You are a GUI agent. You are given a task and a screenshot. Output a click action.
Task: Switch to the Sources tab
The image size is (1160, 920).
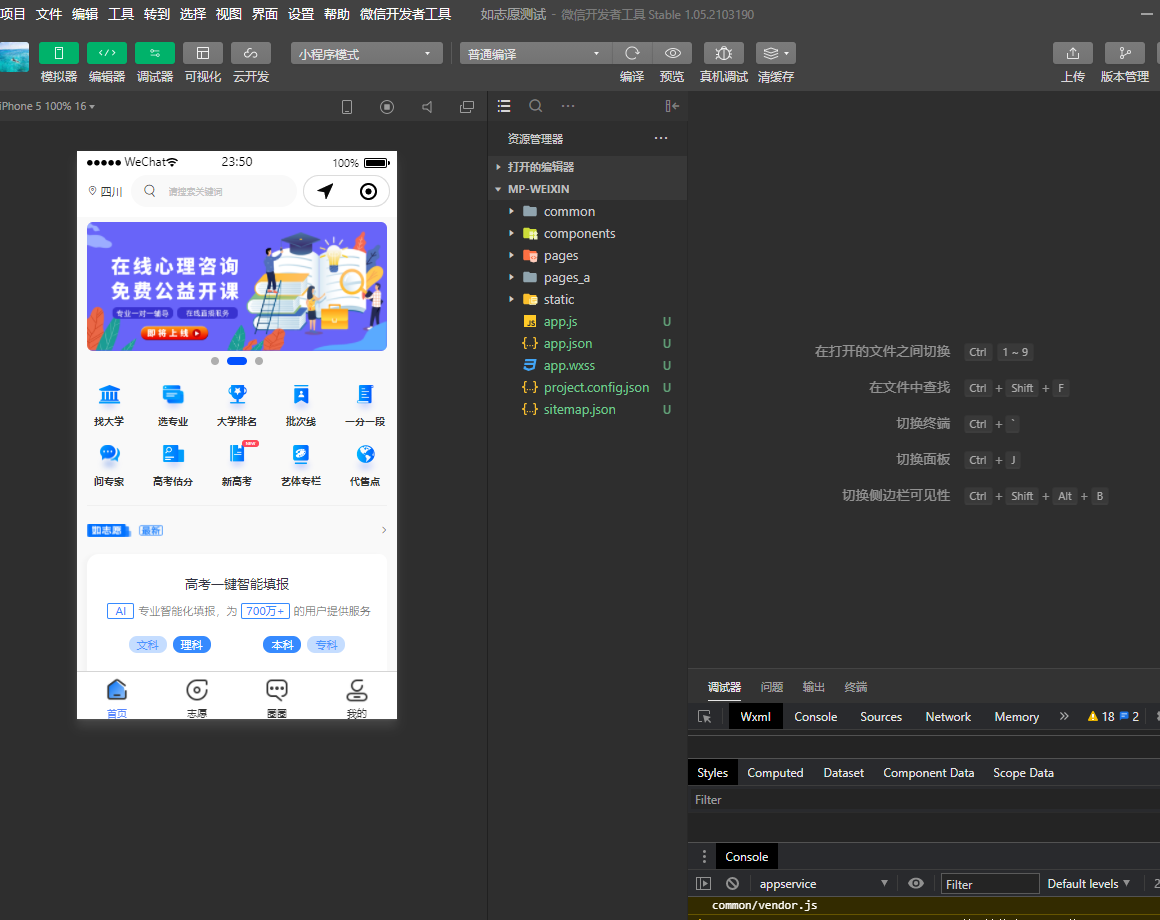click(x=880, y=717)
